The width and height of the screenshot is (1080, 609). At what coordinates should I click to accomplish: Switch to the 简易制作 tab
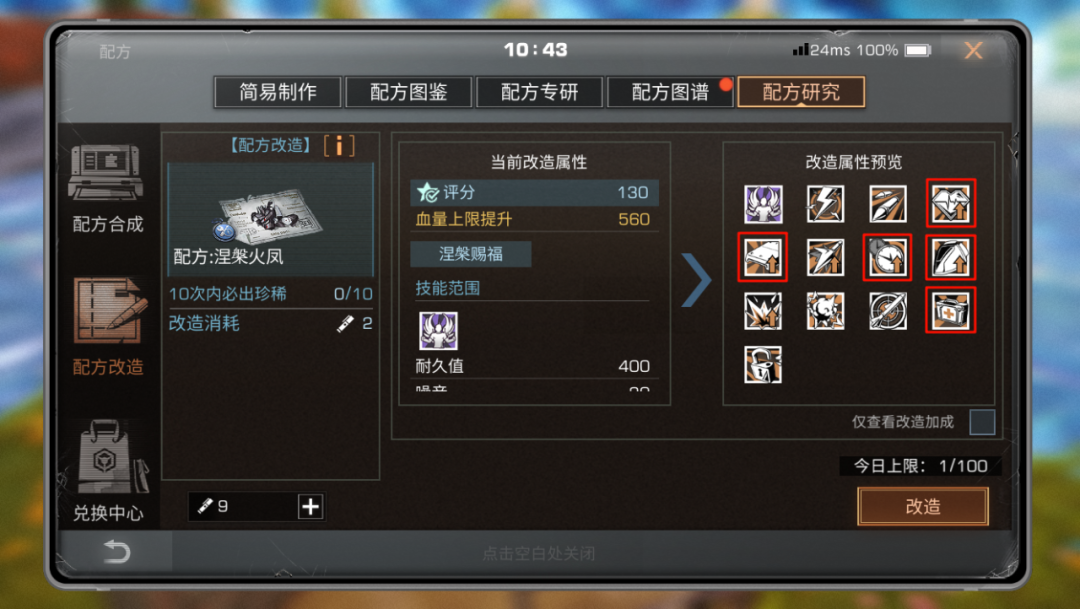(278, 92)
